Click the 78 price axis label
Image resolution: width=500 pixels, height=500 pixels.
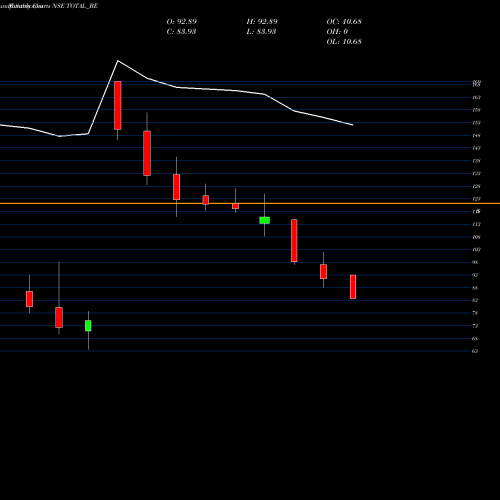pos(475,313)
